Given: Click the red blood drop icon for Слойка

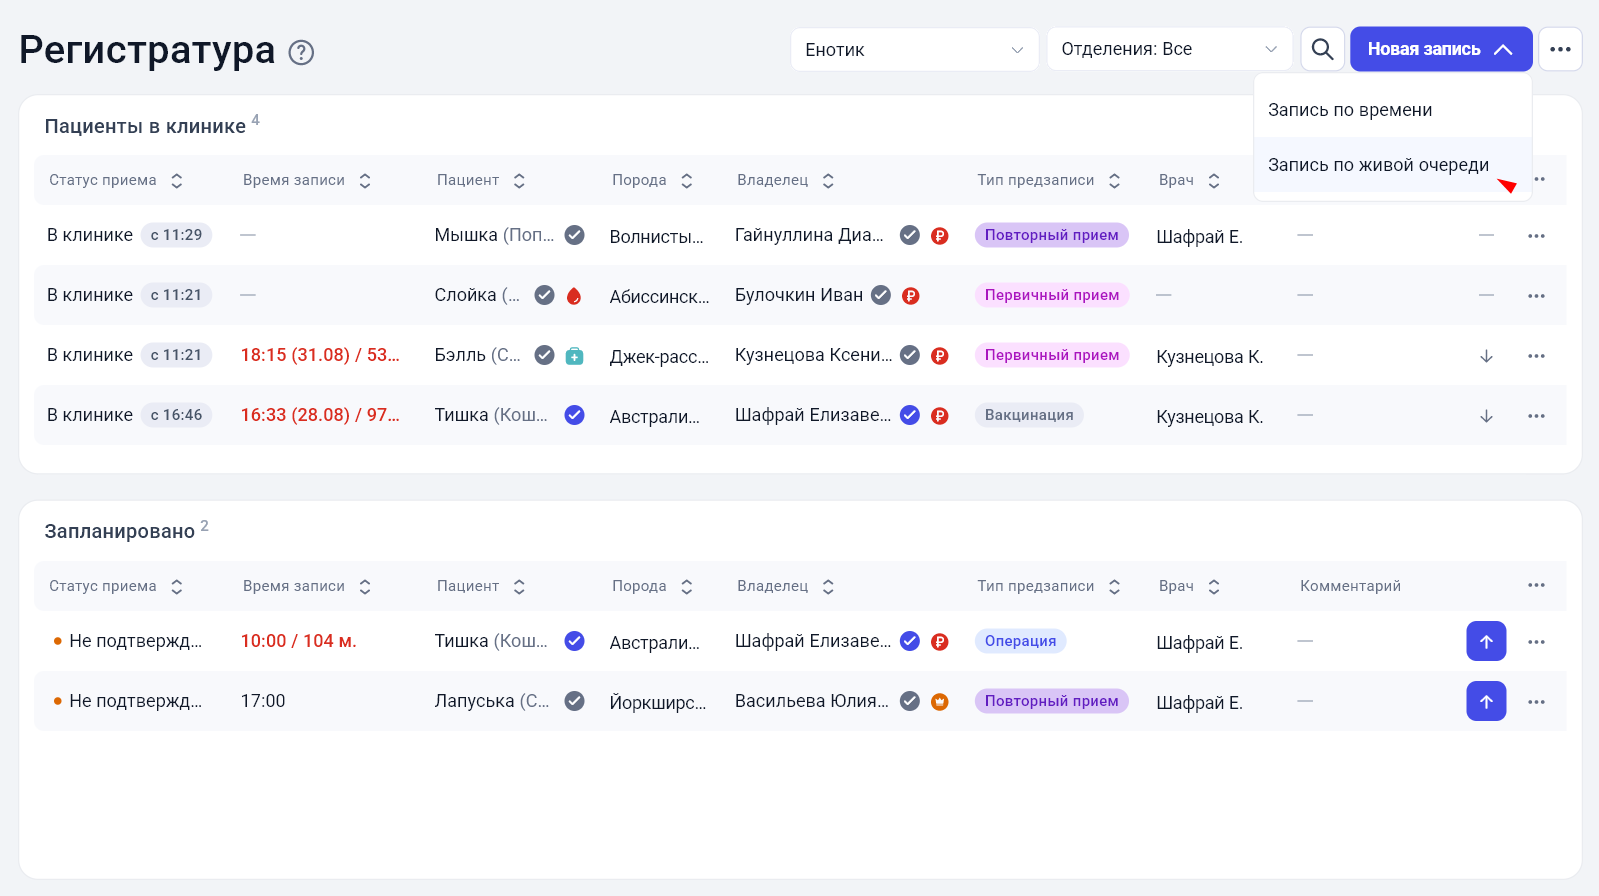Looking at the screenshot, I should pos(574,296).
